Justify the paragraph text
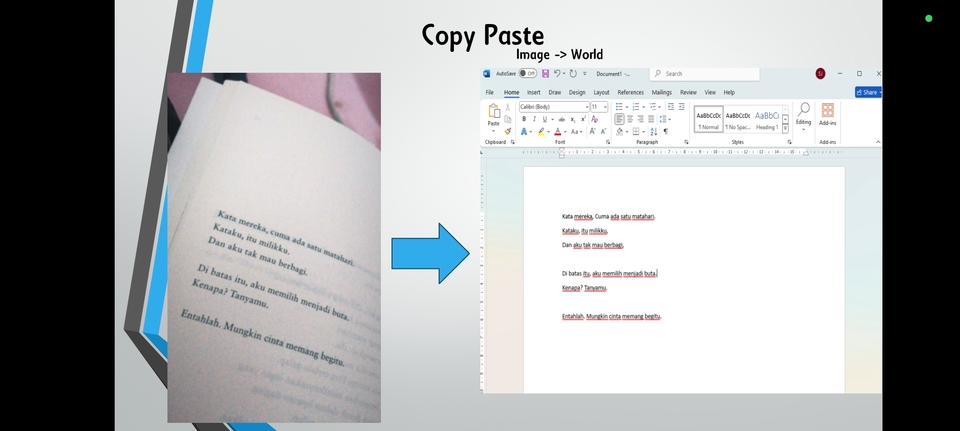The image size is (960, 431). point(651,119)
